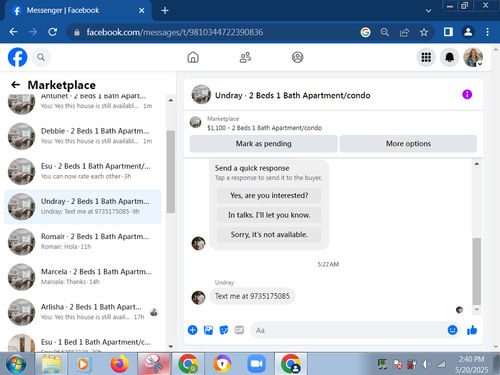Screen dimensions: 500x375
Task: Attach a photo using the image icon
Action: tap(208, 330)
